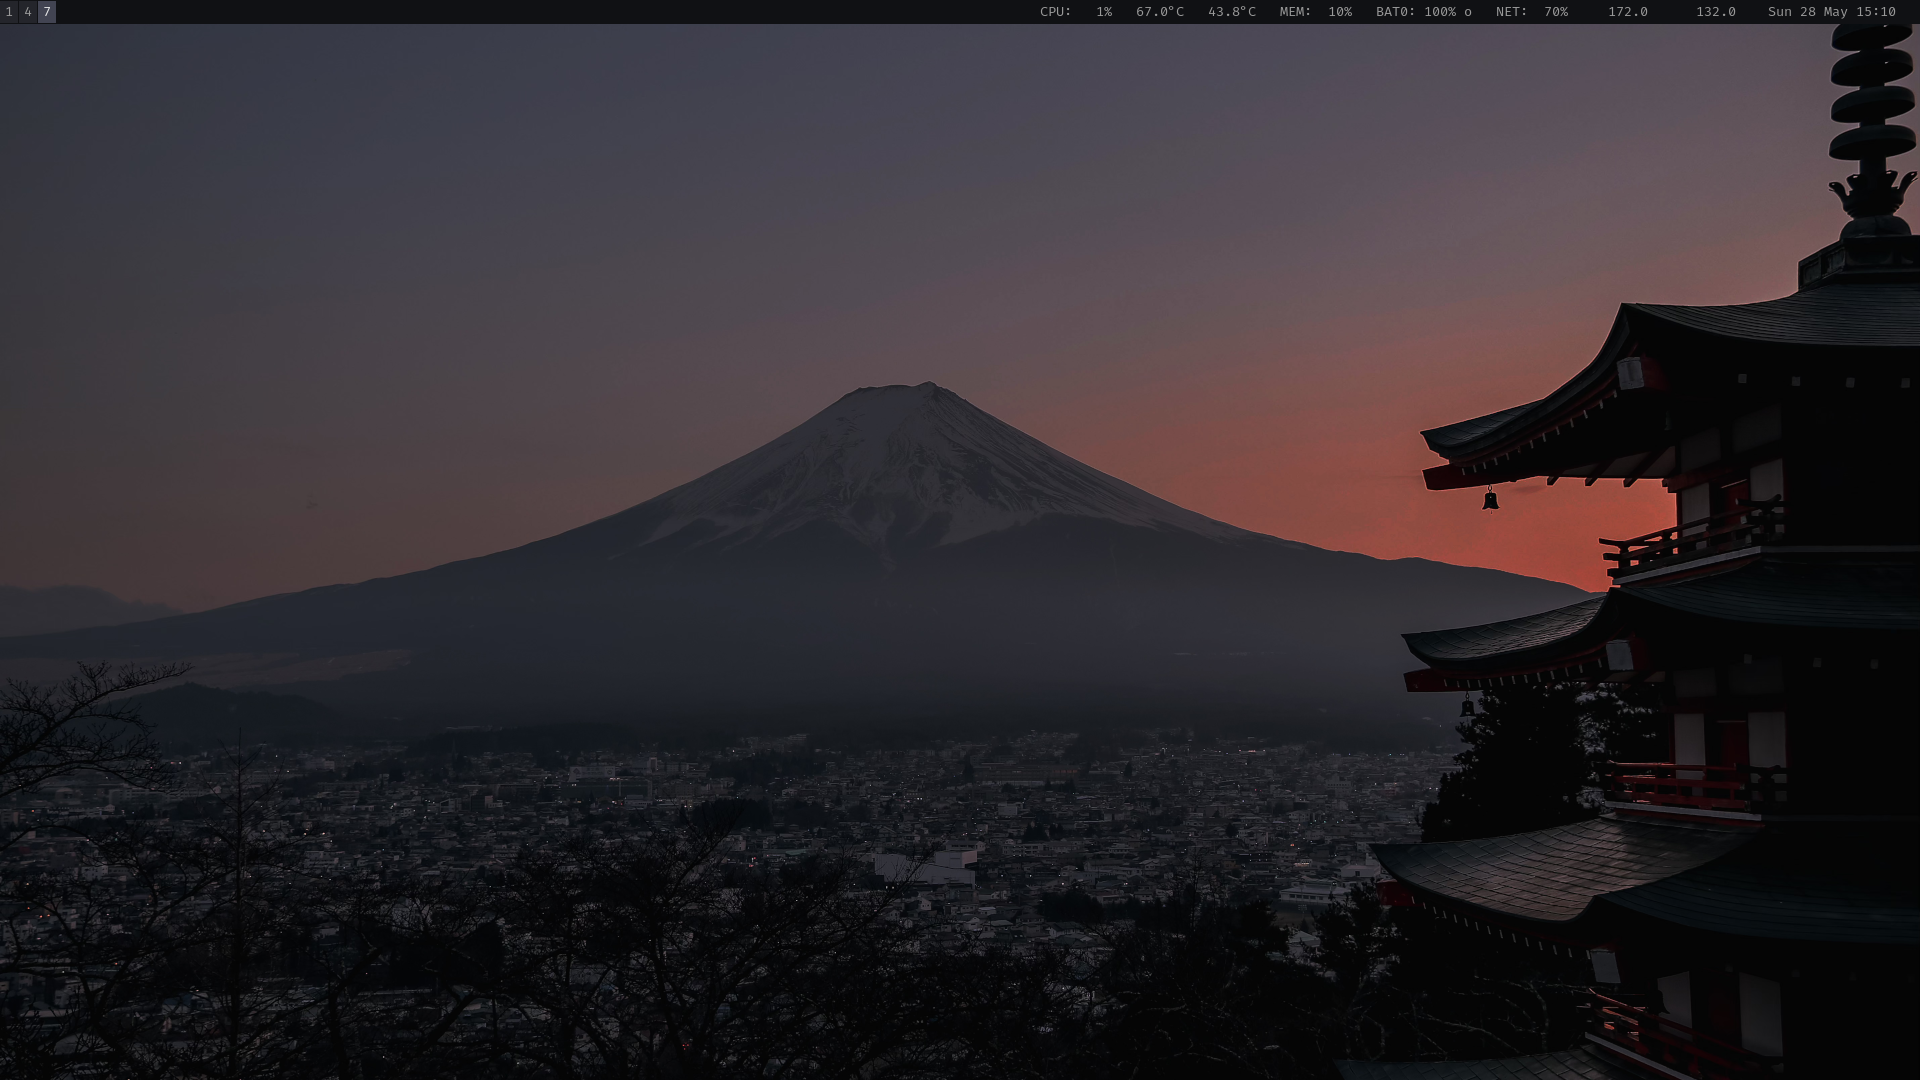
Task: Click the memory usage 10% value
Action: 1340,12
